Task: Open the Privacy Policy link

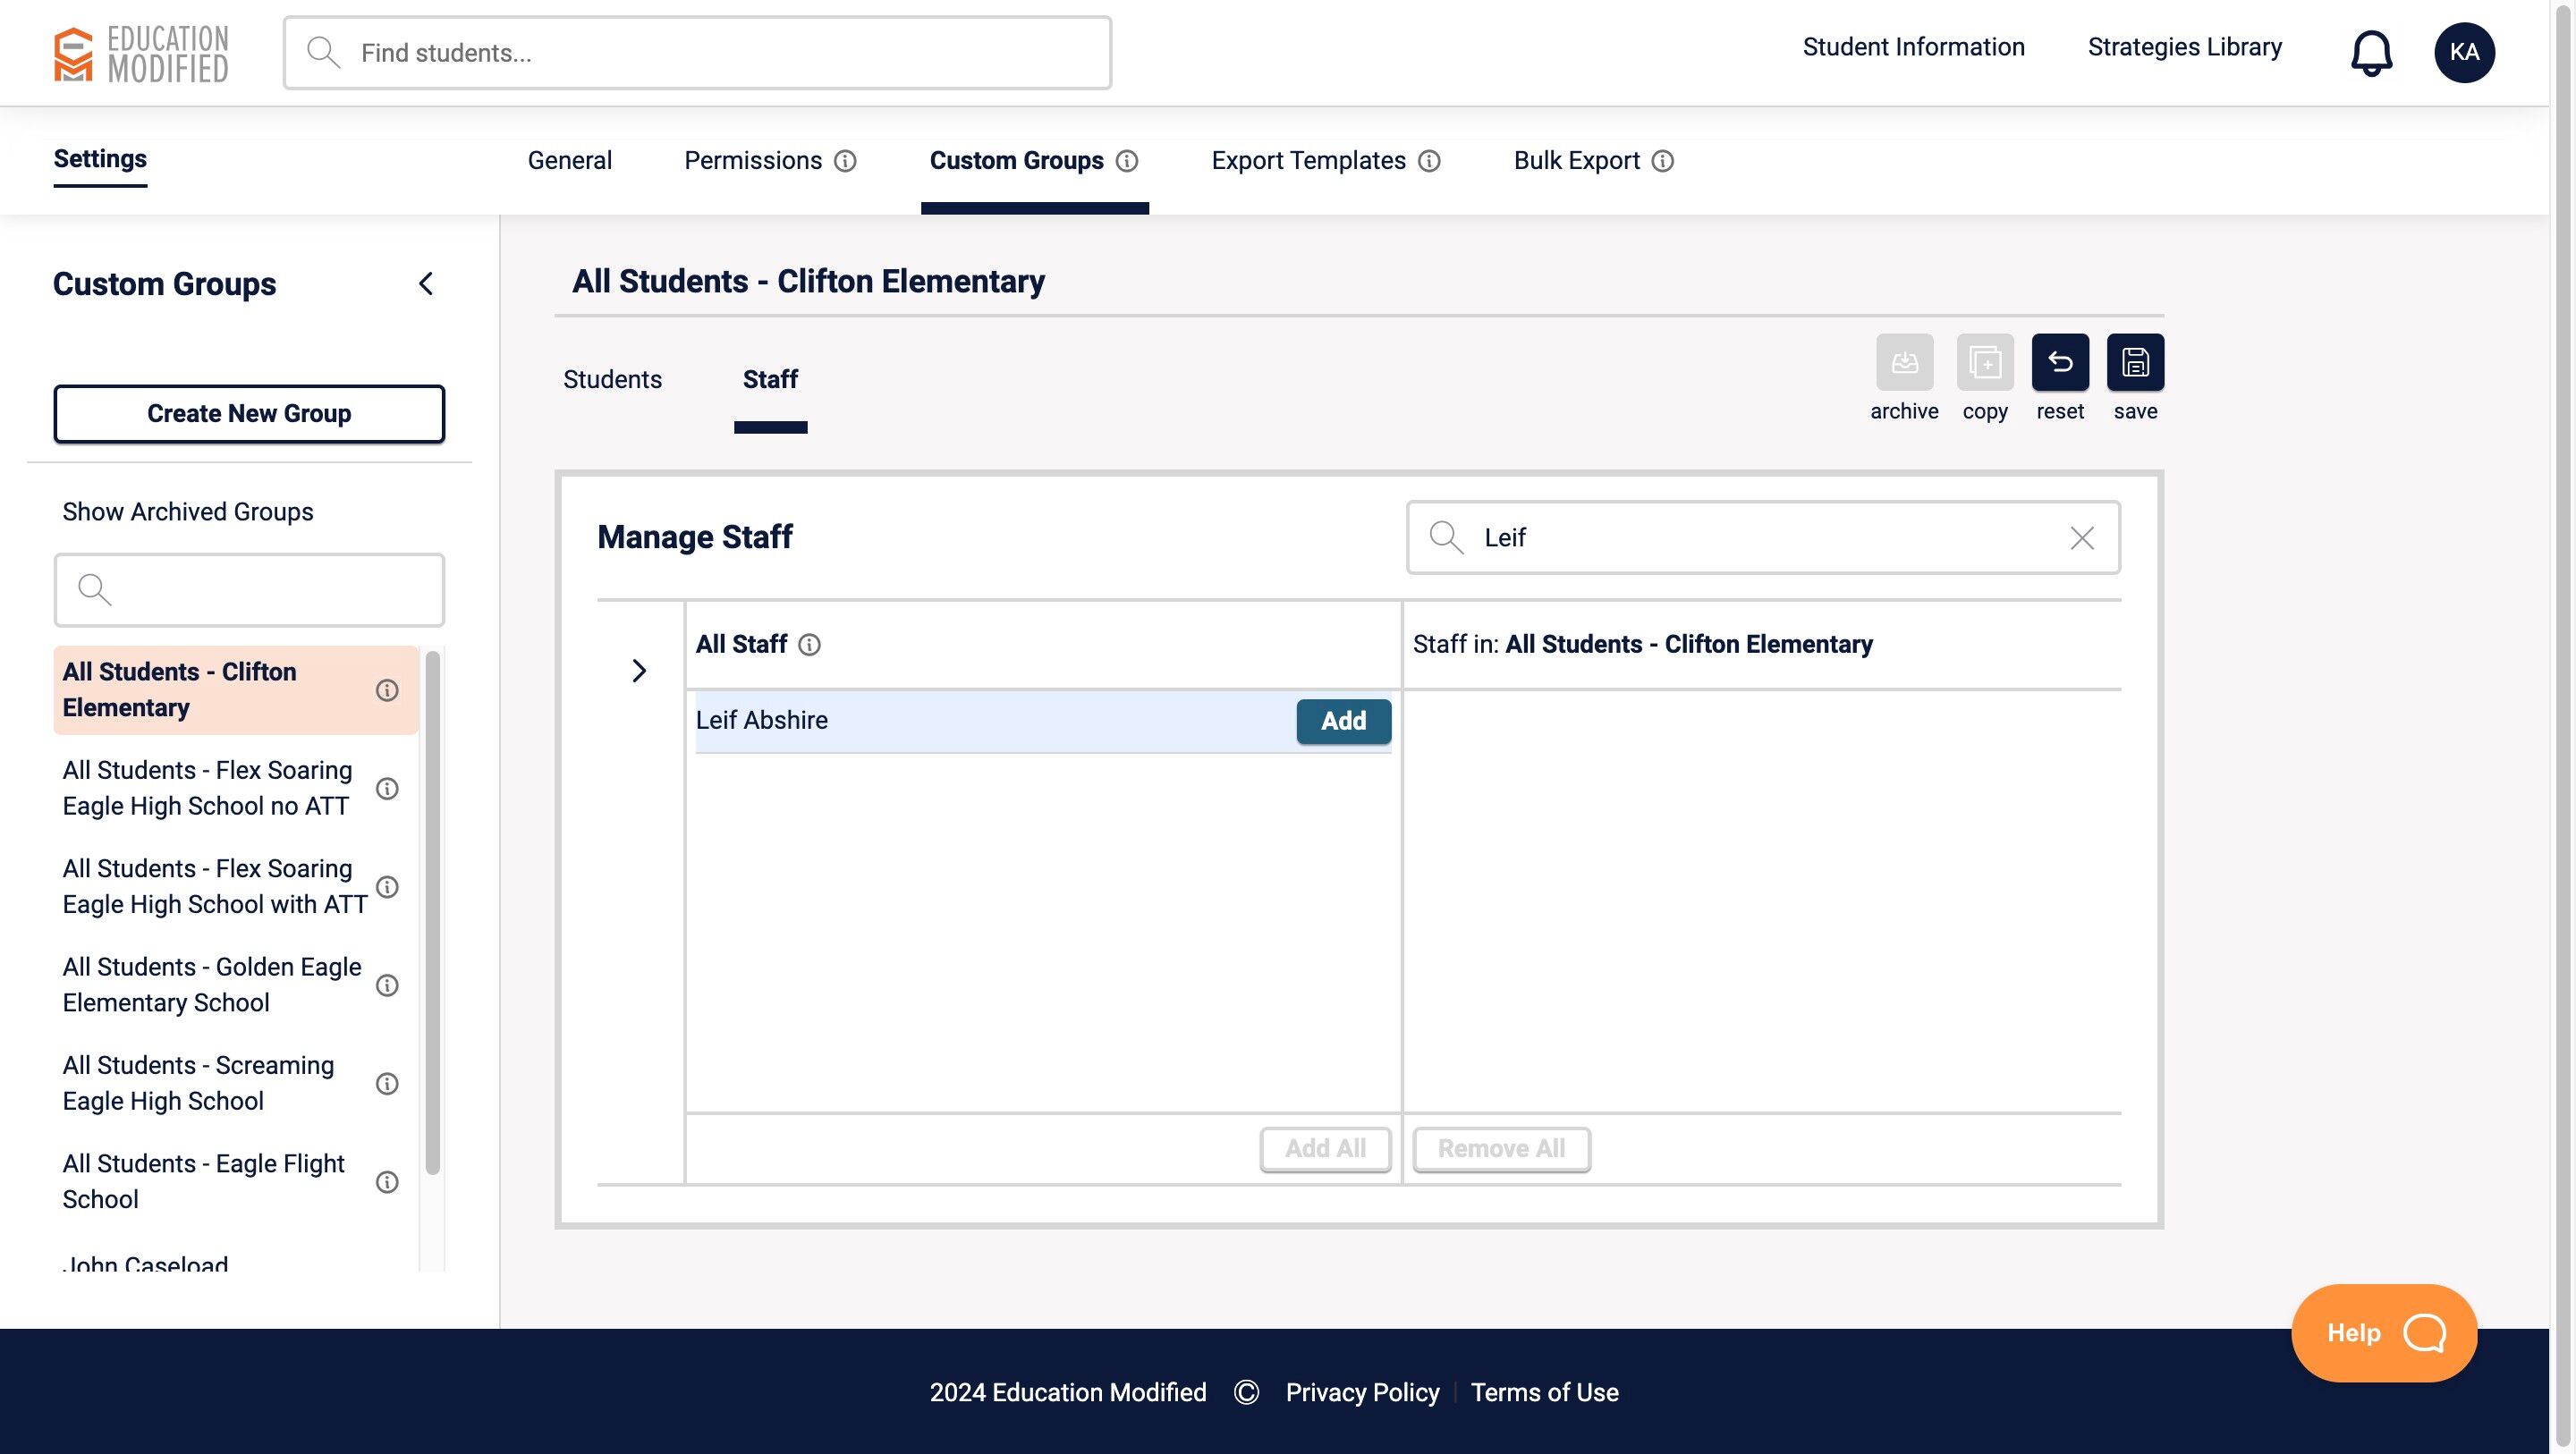Action: tap(1362, 1392)
